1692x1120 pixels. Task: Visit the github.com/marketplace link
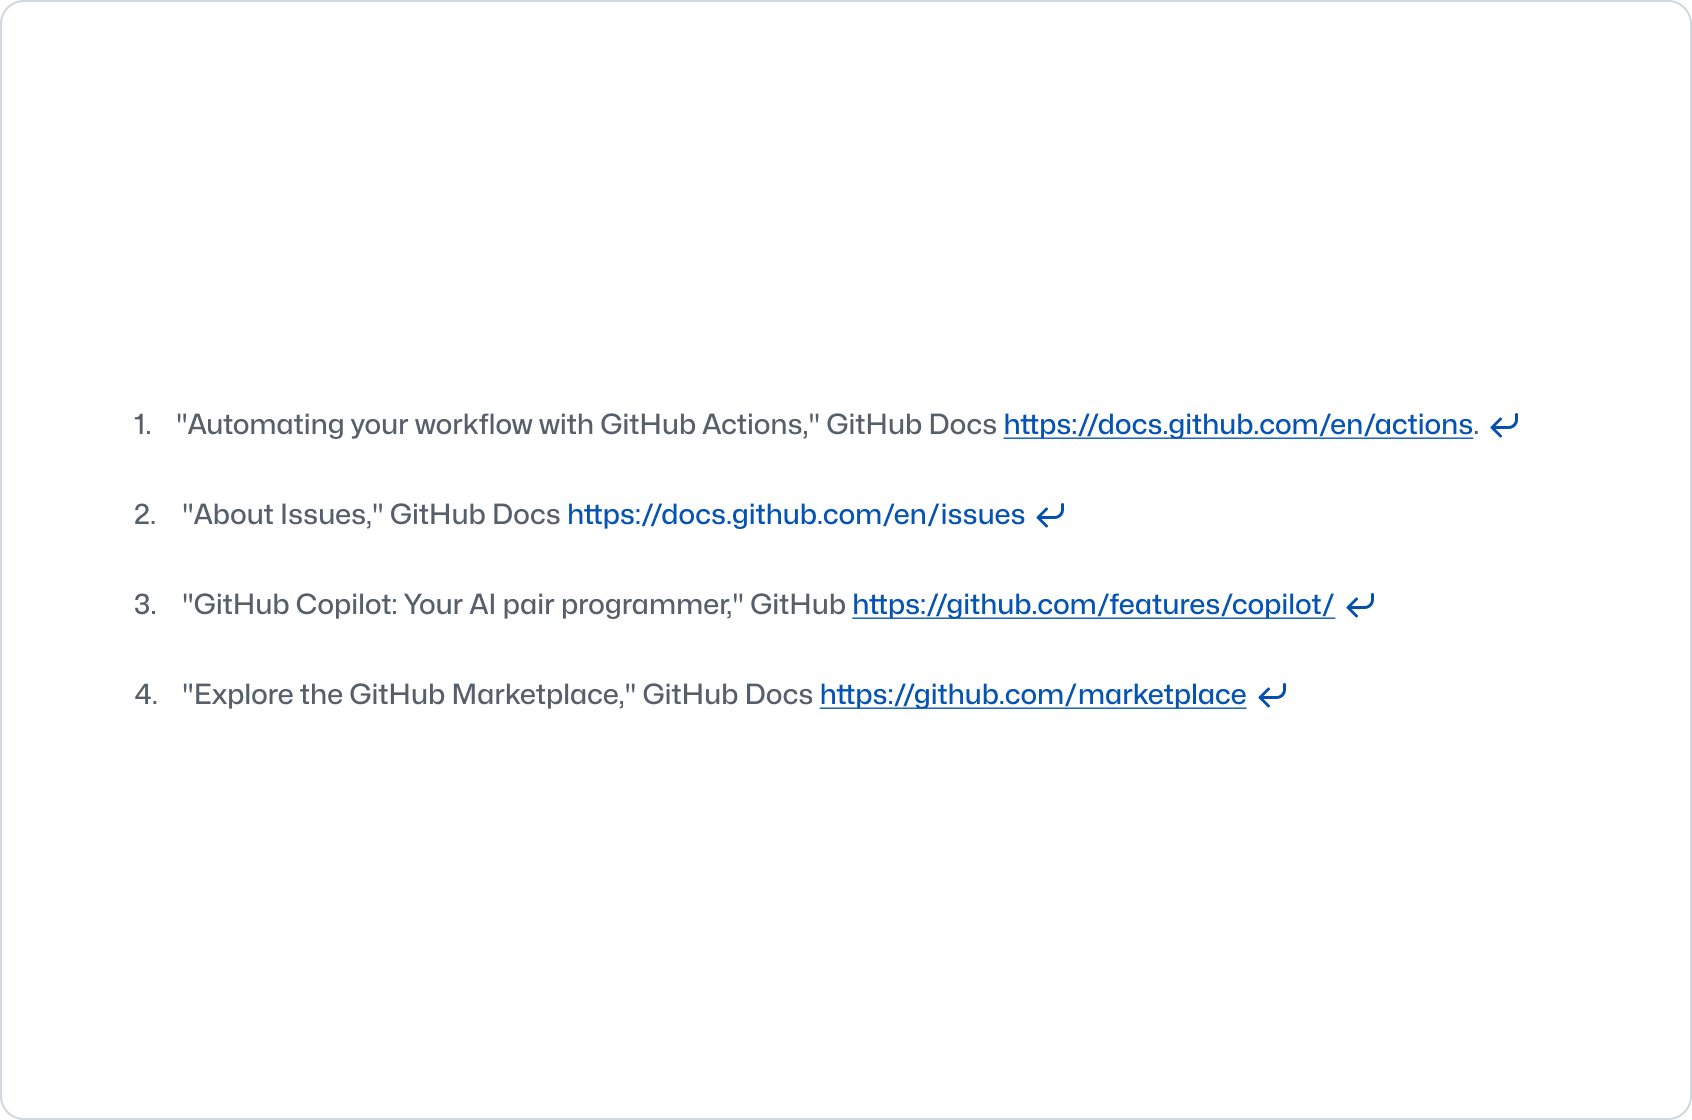click(1033, 695)
